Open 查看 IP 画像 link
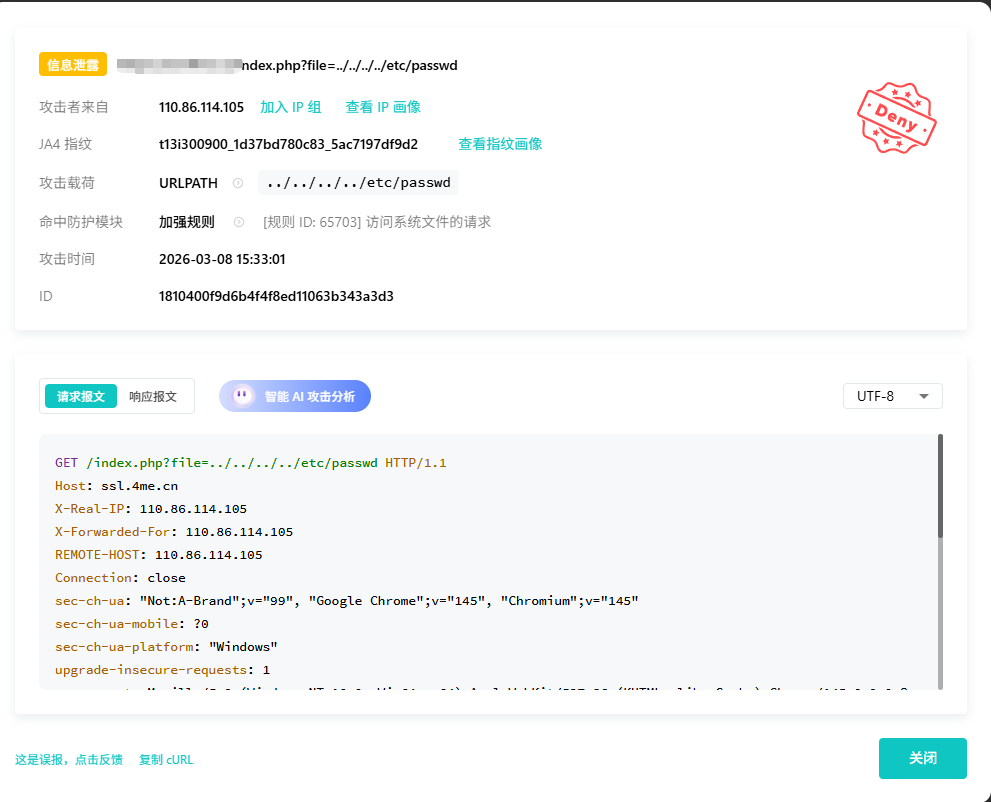The width and height of the screenshot is (991, 802). pos(383,107)
